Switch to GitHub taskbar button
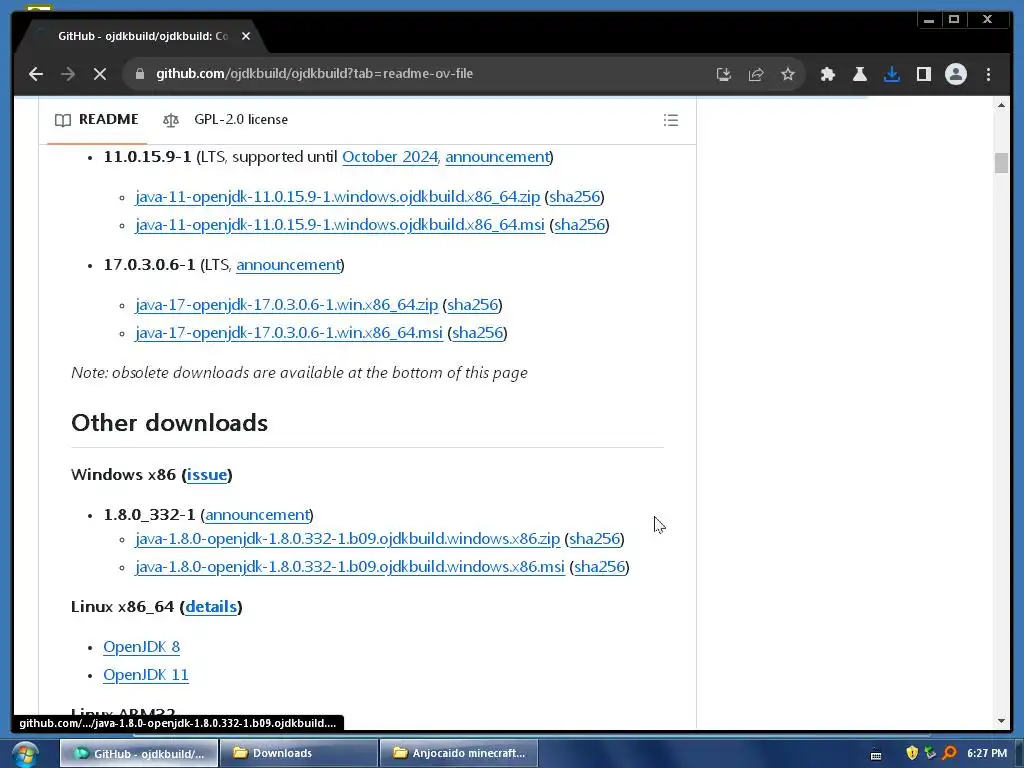Image resolution: width=1024 pixels, height=768 pixels. point(138,753)
